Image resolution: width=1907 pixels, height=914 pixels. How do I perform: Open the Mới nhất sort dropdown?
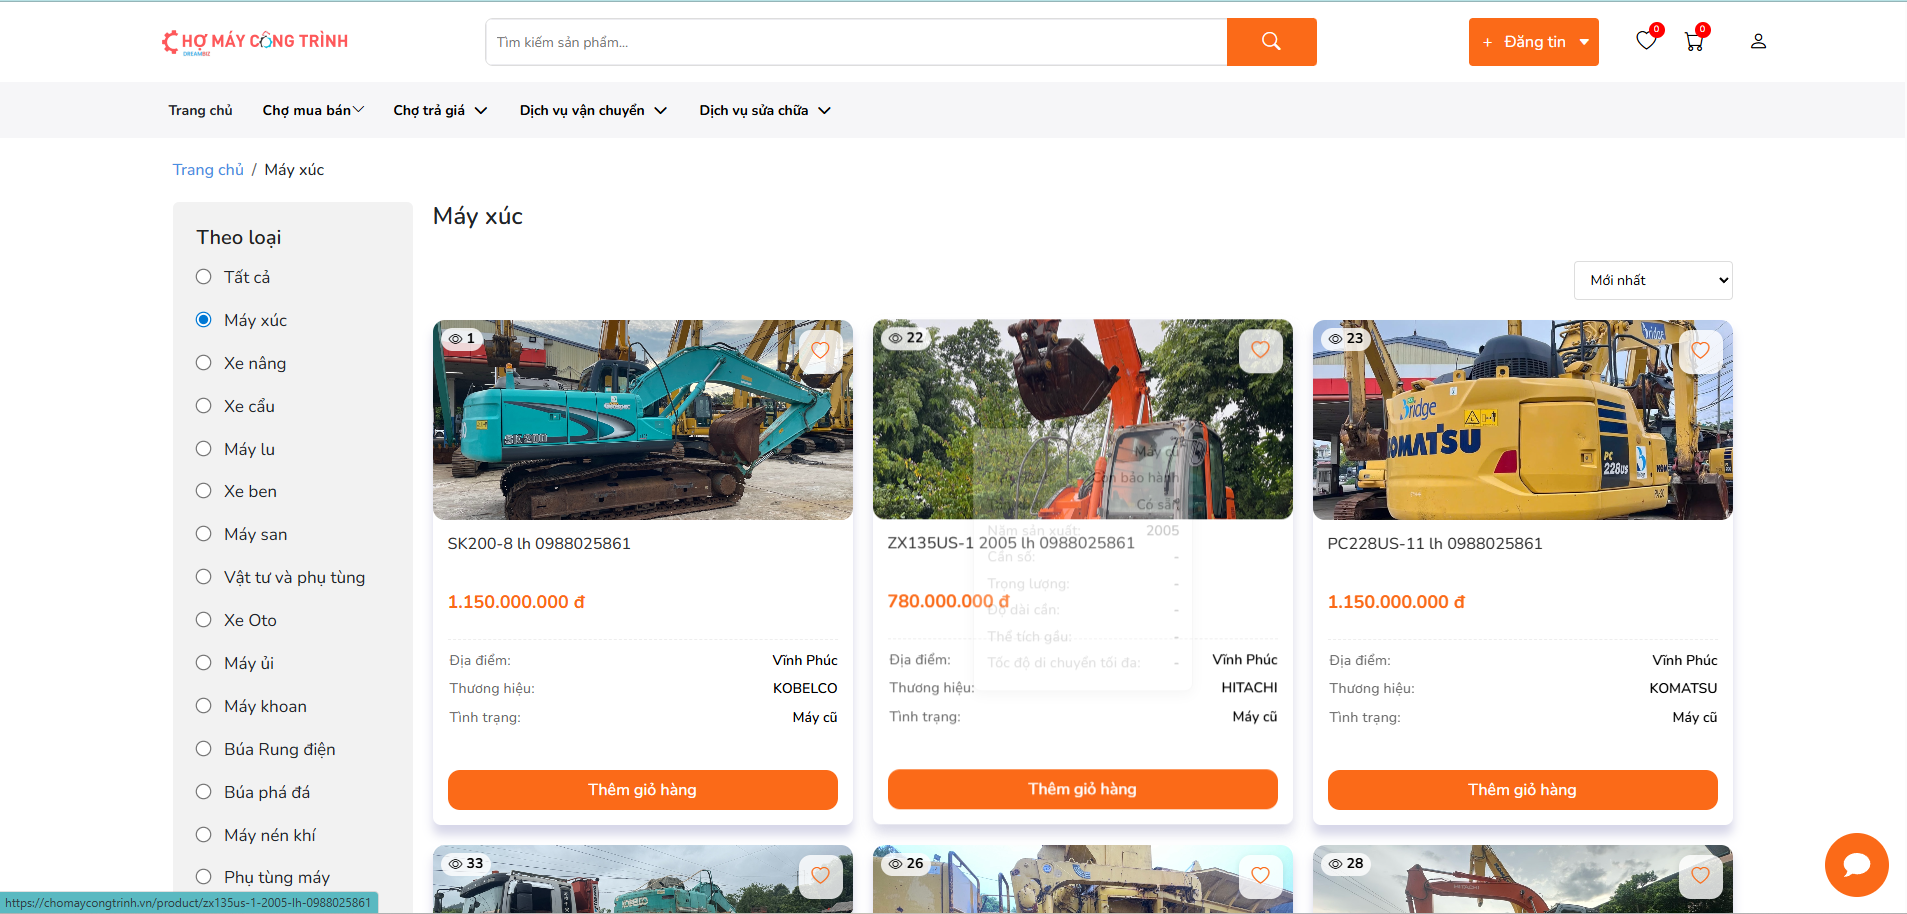click(x=1652, y=281)
